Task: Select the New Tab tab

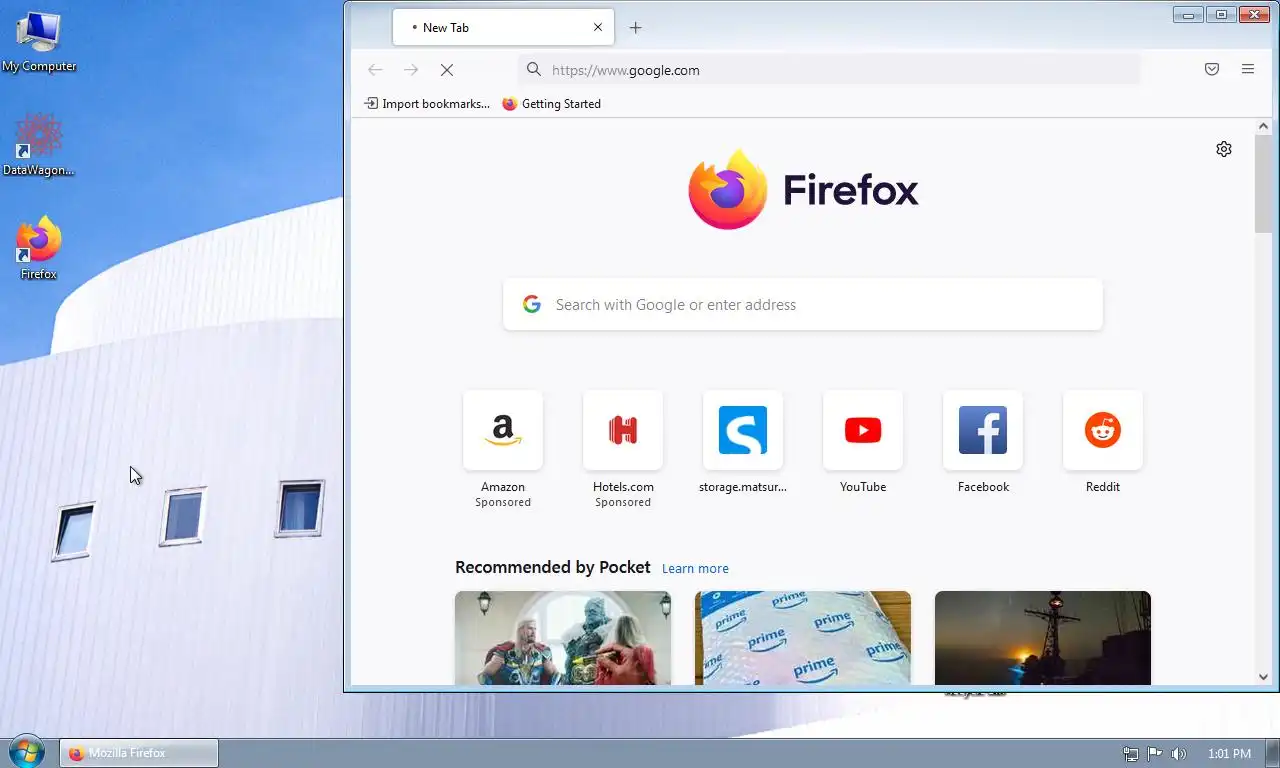Action: [503, 28]
